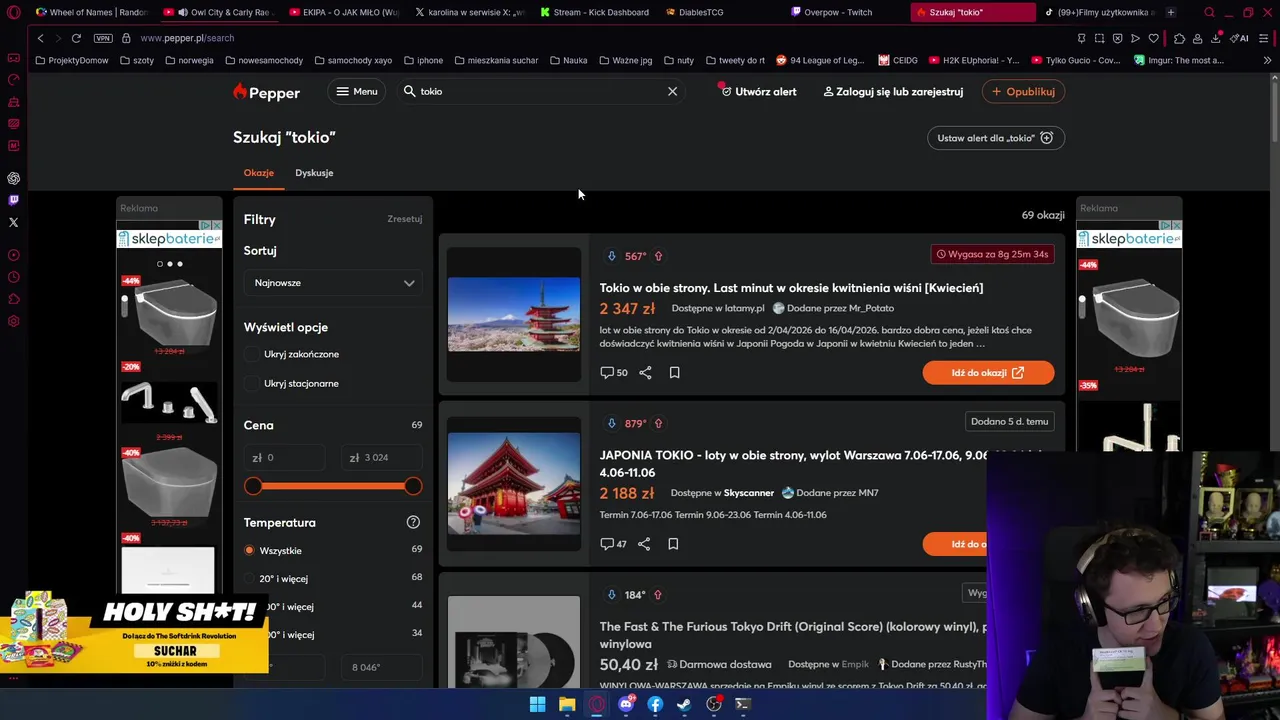Switch to the Okazje tab

[259, 173]
